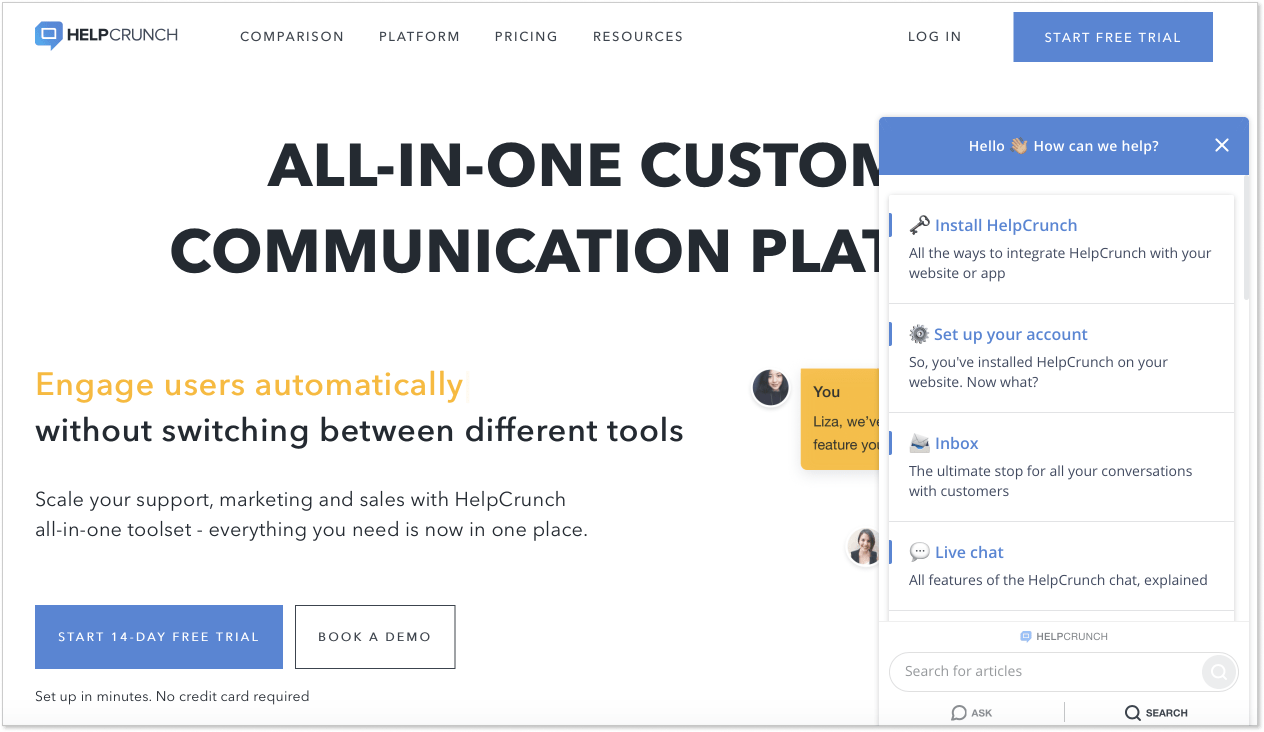Click 'without switching between different tools' text
Viewport: 1264px width, 732px height.
click(359, 431)
